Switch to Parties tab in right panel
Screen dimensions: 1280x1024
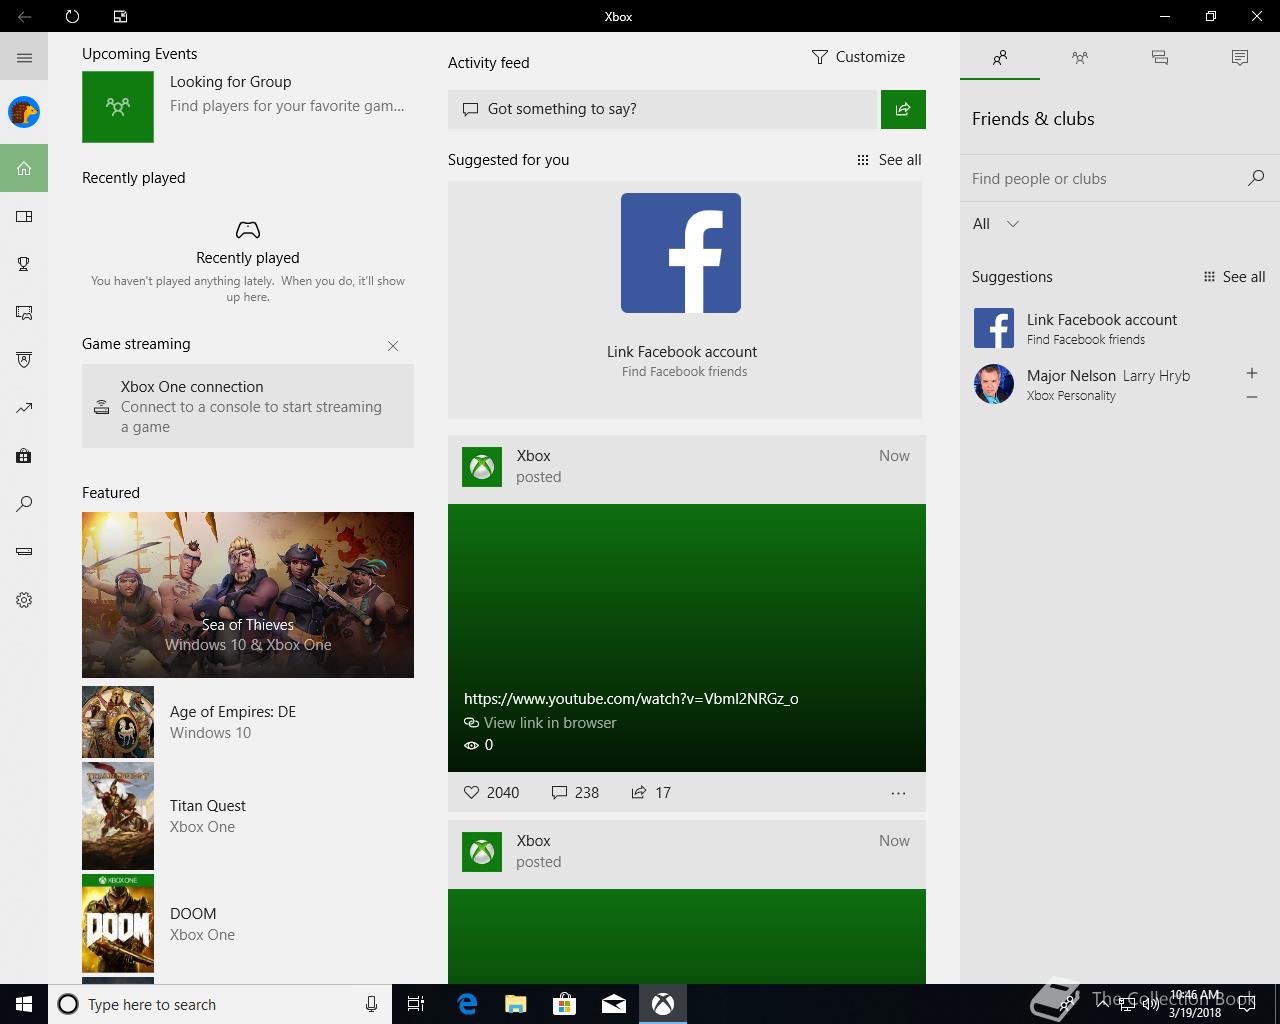(x=1080, y=58)
